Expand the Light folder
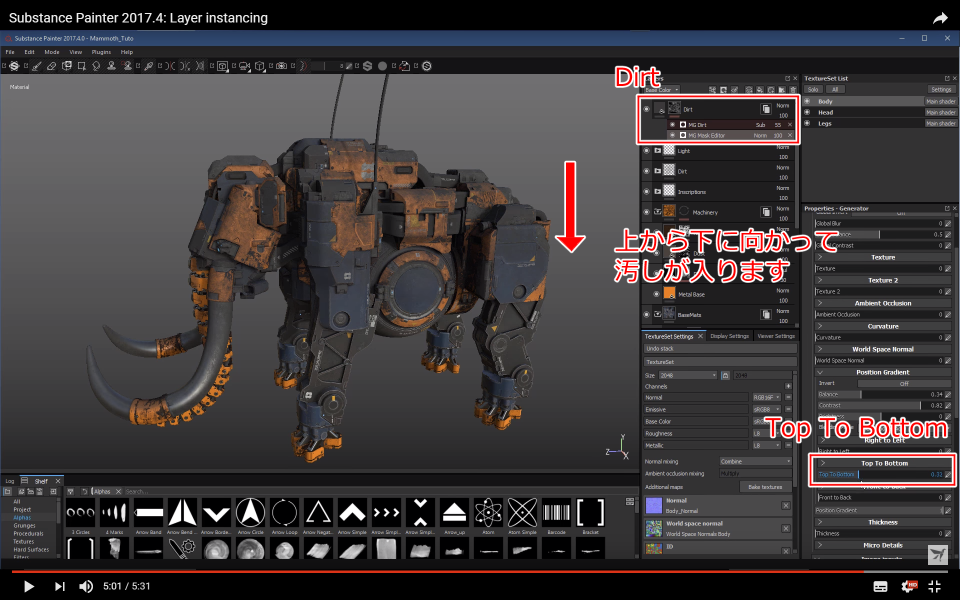960x600 pixels. [658, 151]
